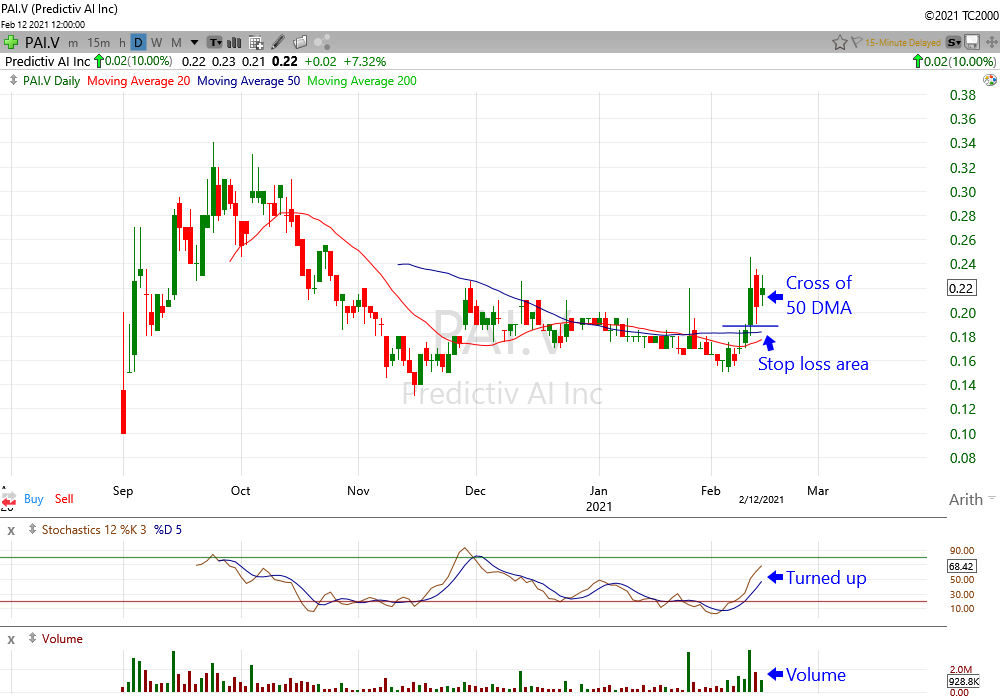The image size is (1000, 700).
Task: Open the chart template 'T' dropdown
Action: 216,43
